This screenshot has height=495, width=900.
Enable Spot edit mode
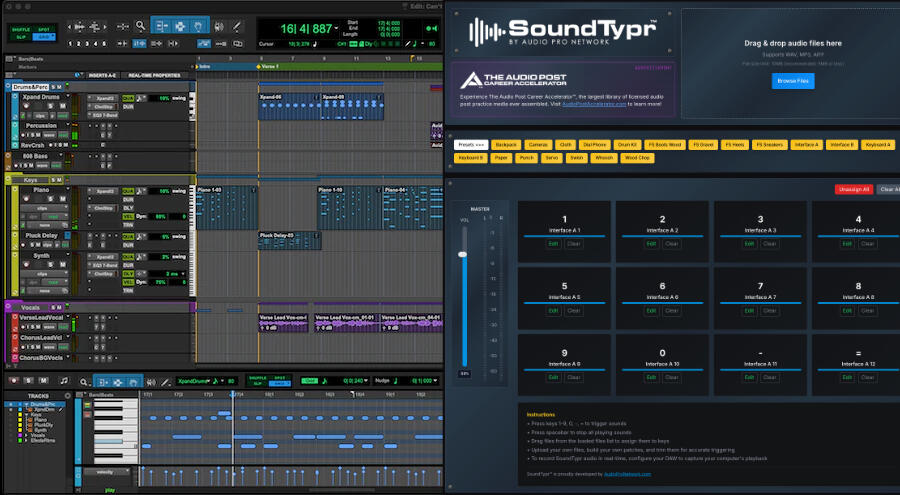(x=44, y=29)
